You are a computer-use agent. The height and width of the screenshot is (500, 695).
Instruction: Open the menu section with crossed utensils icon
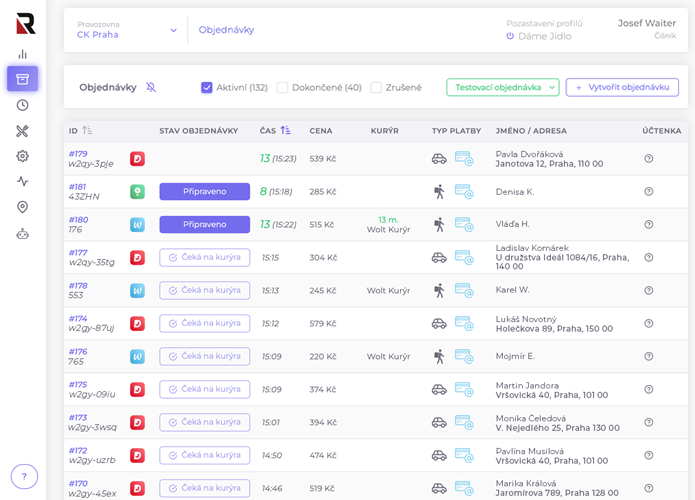pos(22,131)
